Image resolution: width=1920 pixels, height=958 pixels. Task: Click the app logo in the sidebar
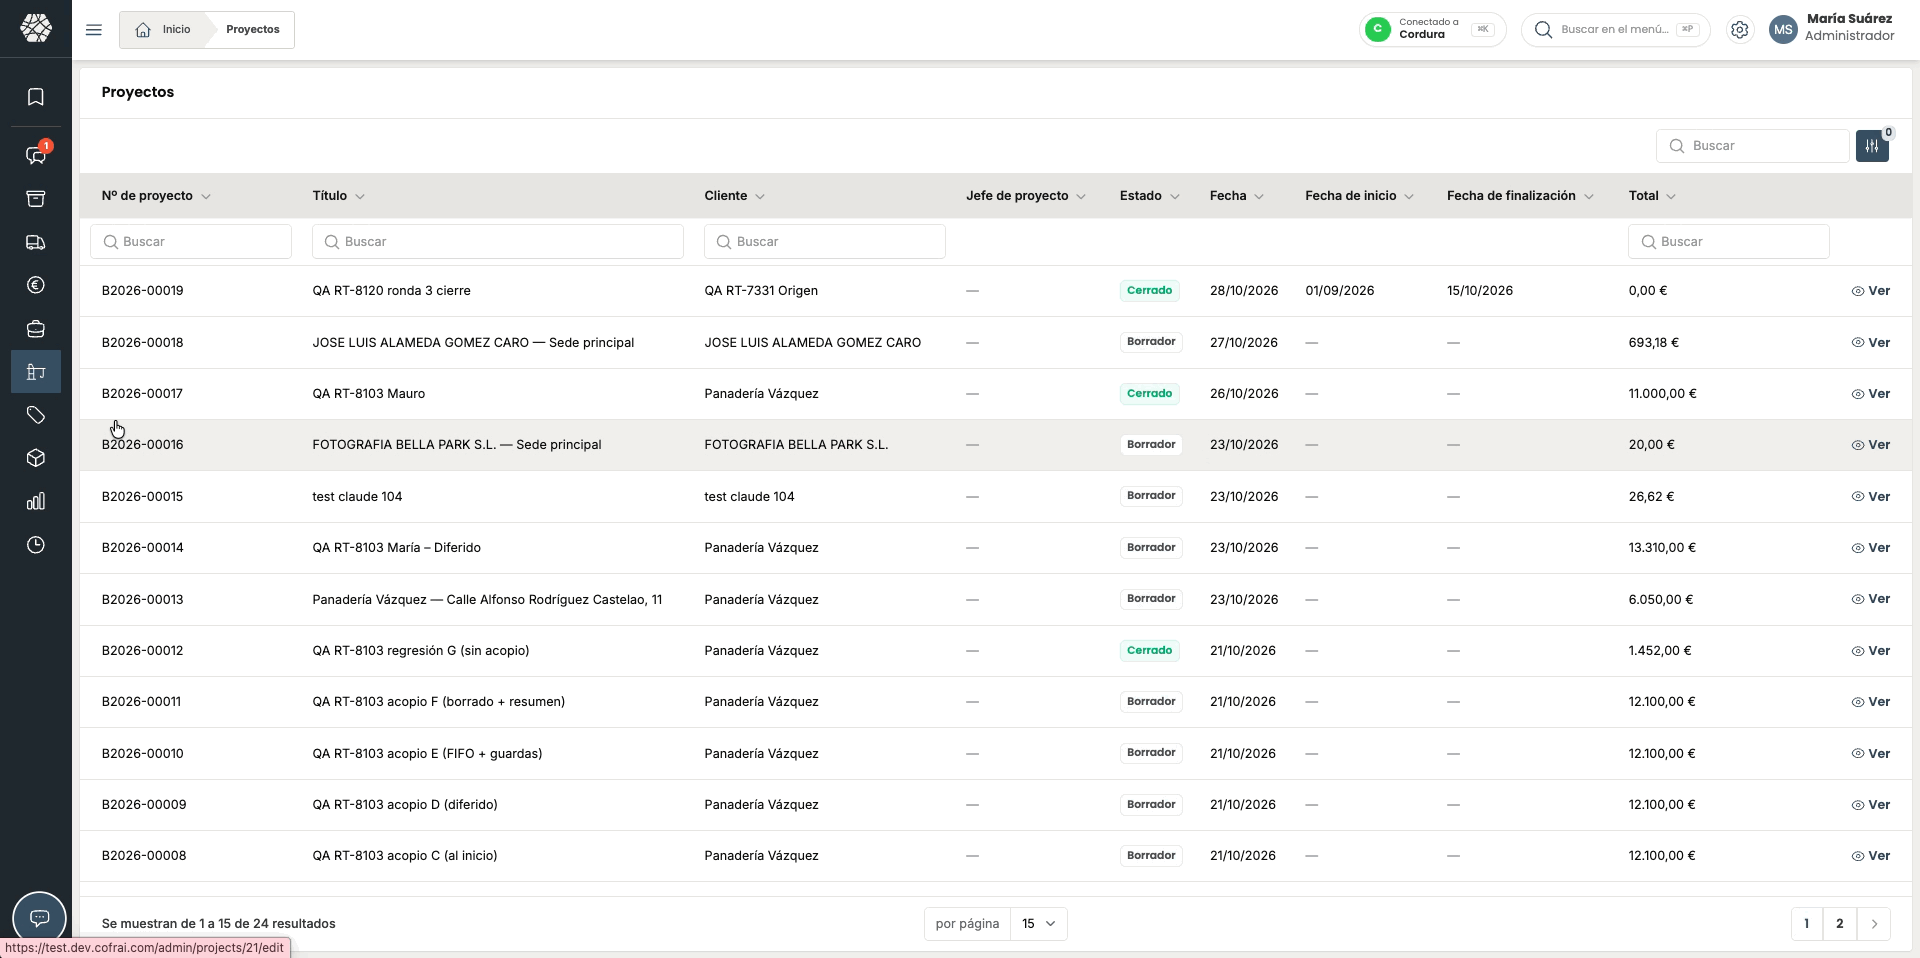(x=36, y=28)
